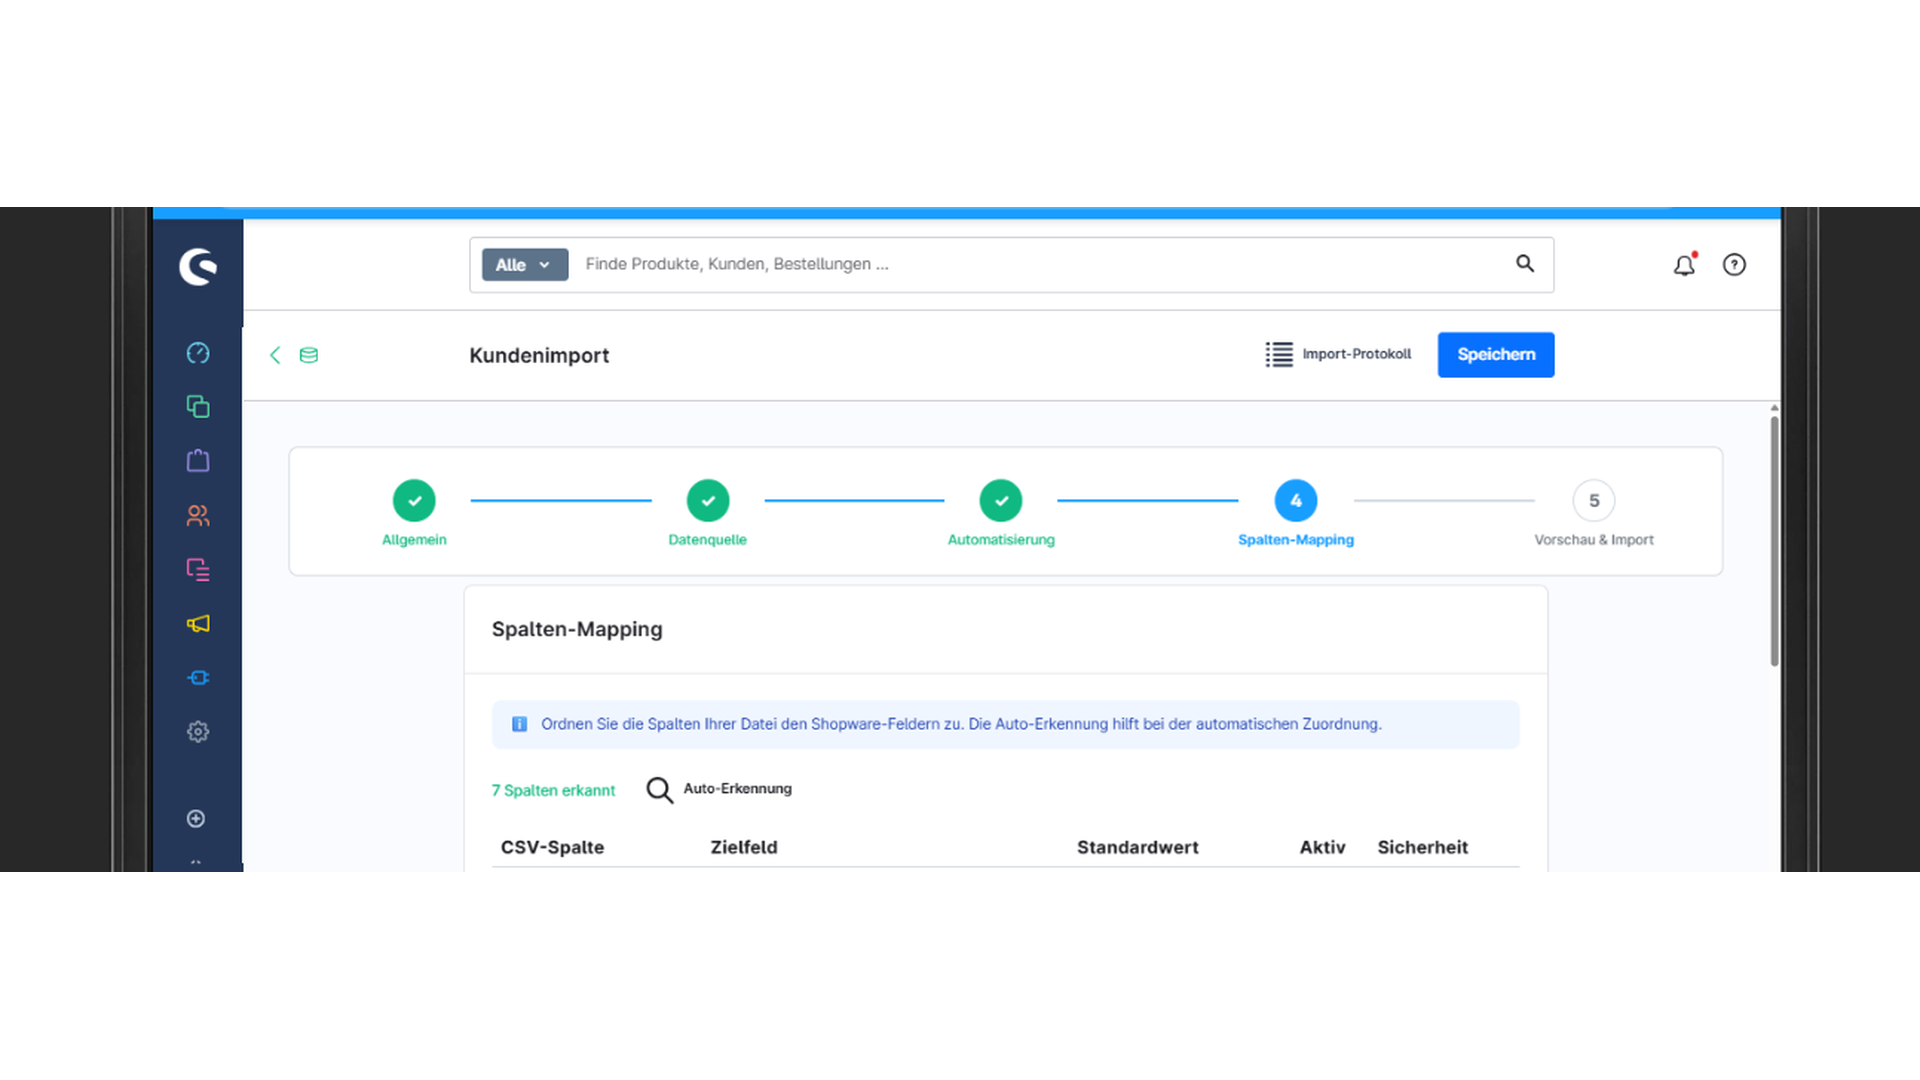The height and width of the screenshot is (1080, 1920).
Task: Open the Settings gear icon
Action: (x=198, y=732)
